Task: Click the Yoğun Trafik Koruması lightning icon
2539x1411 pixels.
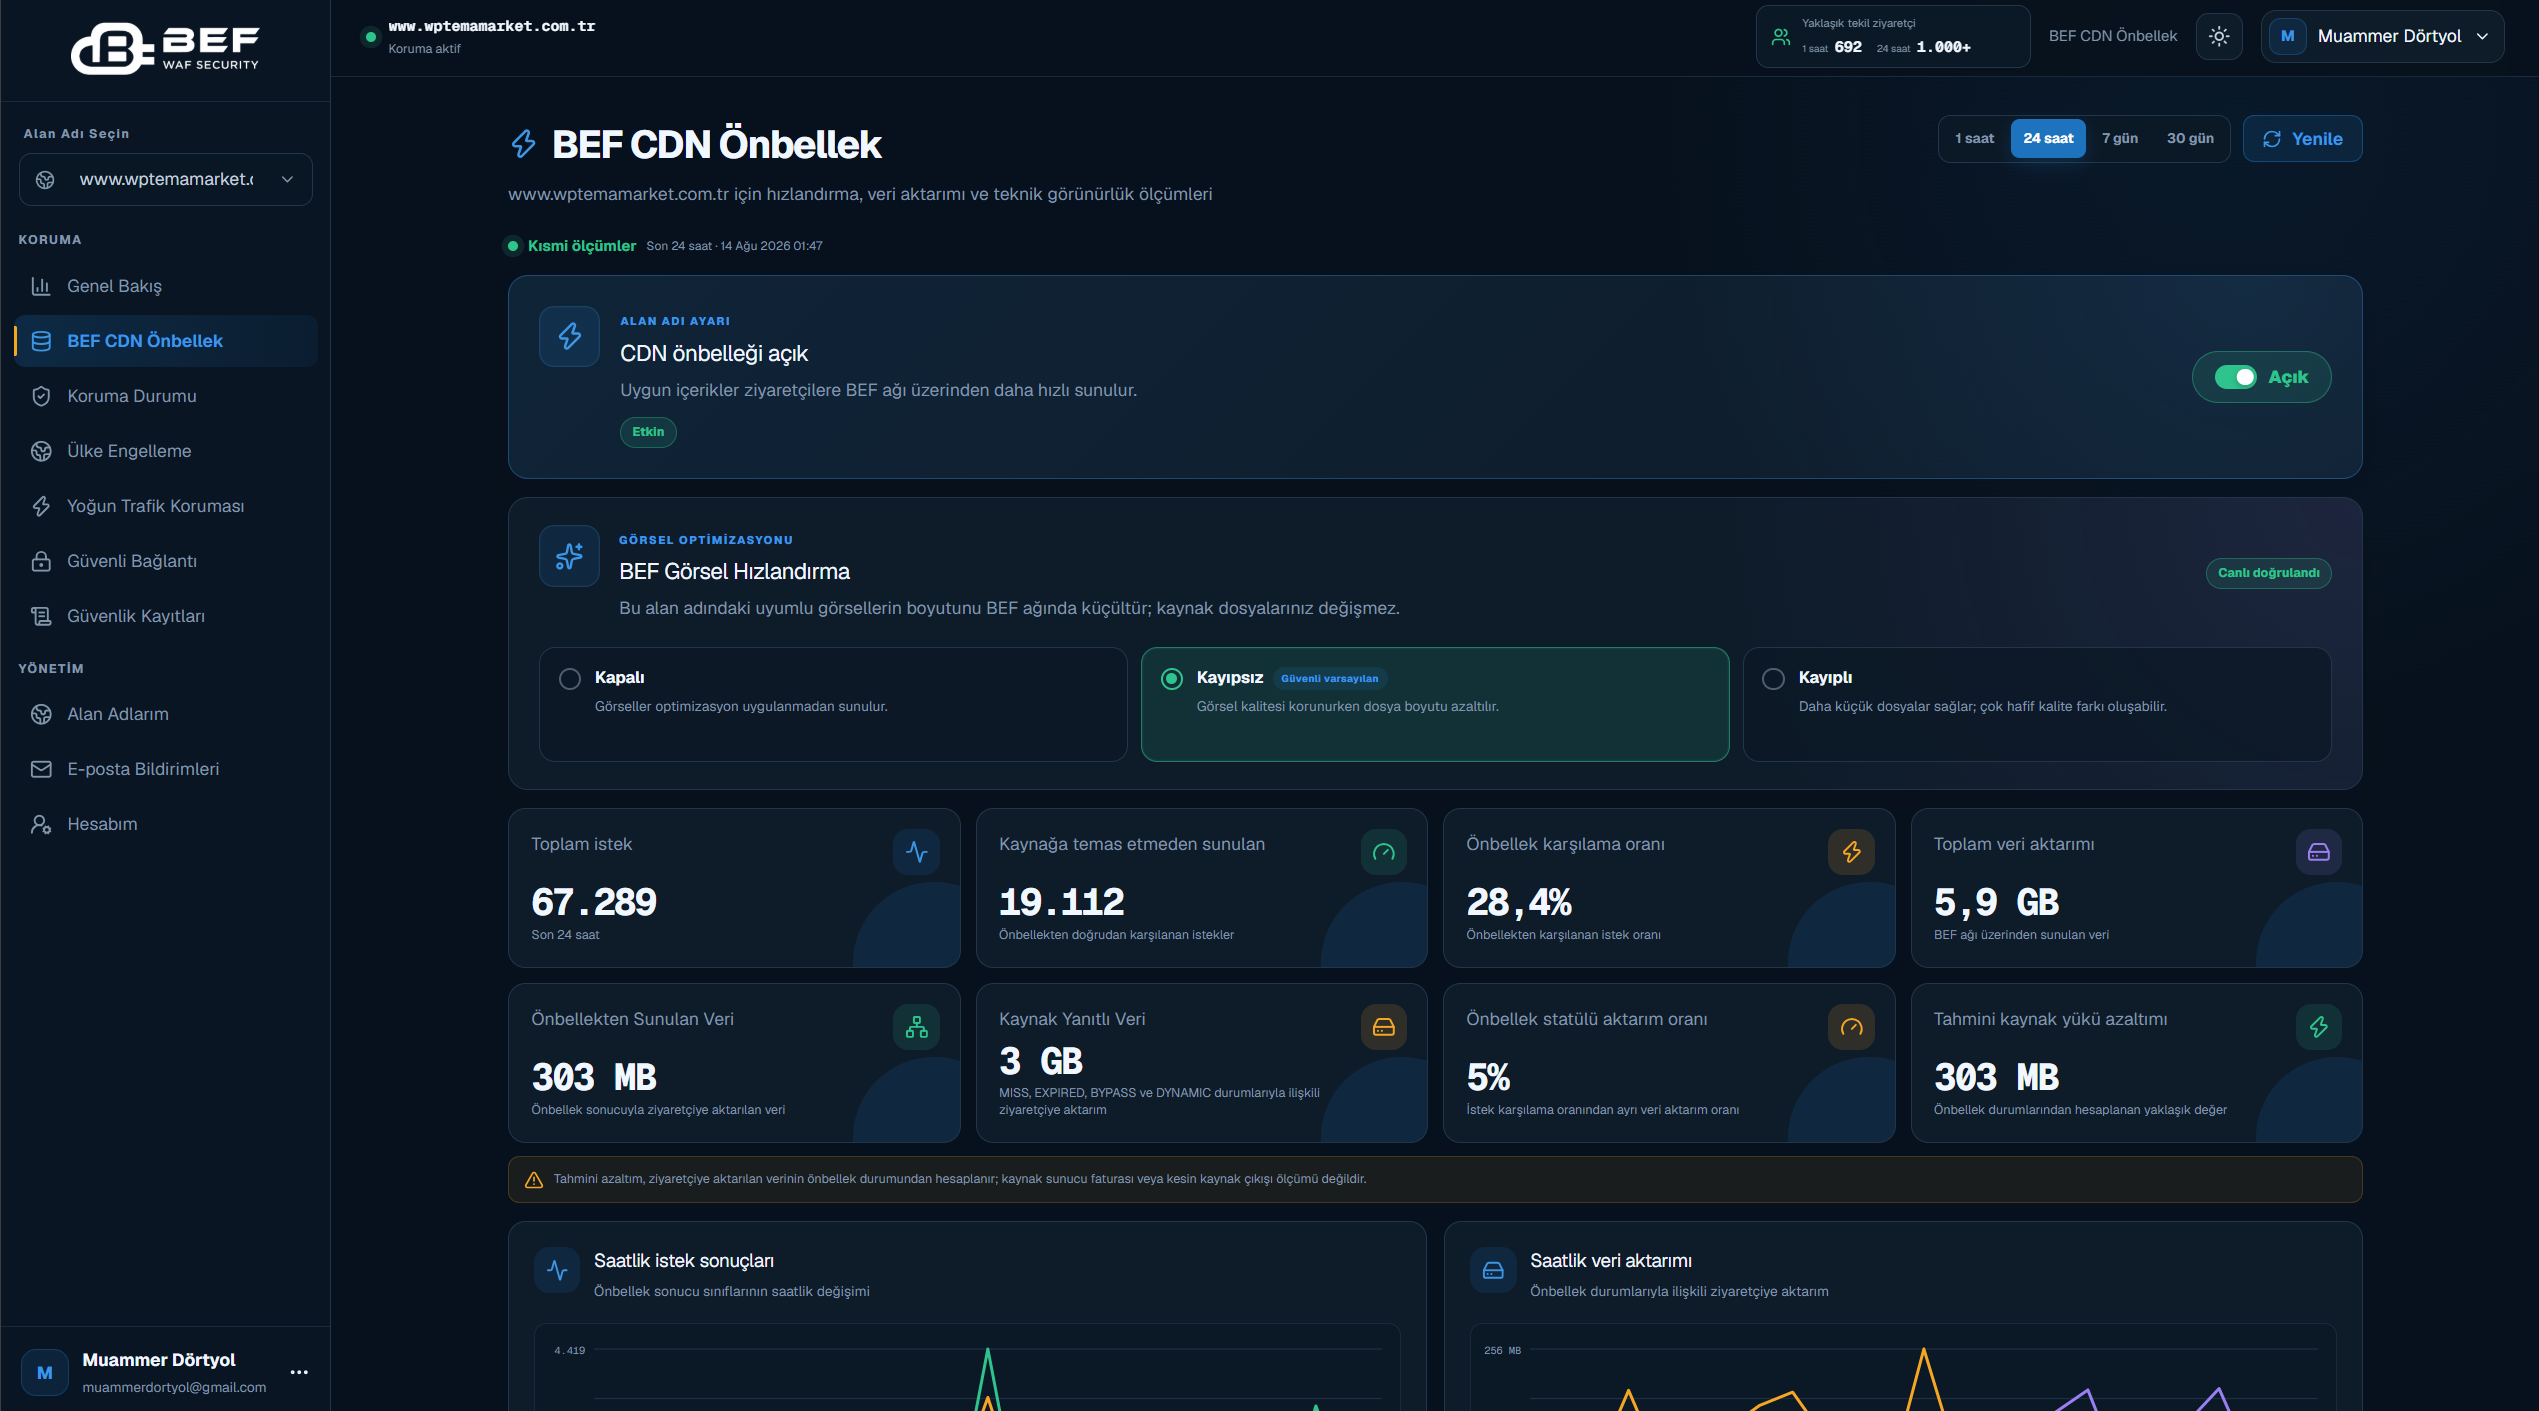Action: (x=41, y=506)
